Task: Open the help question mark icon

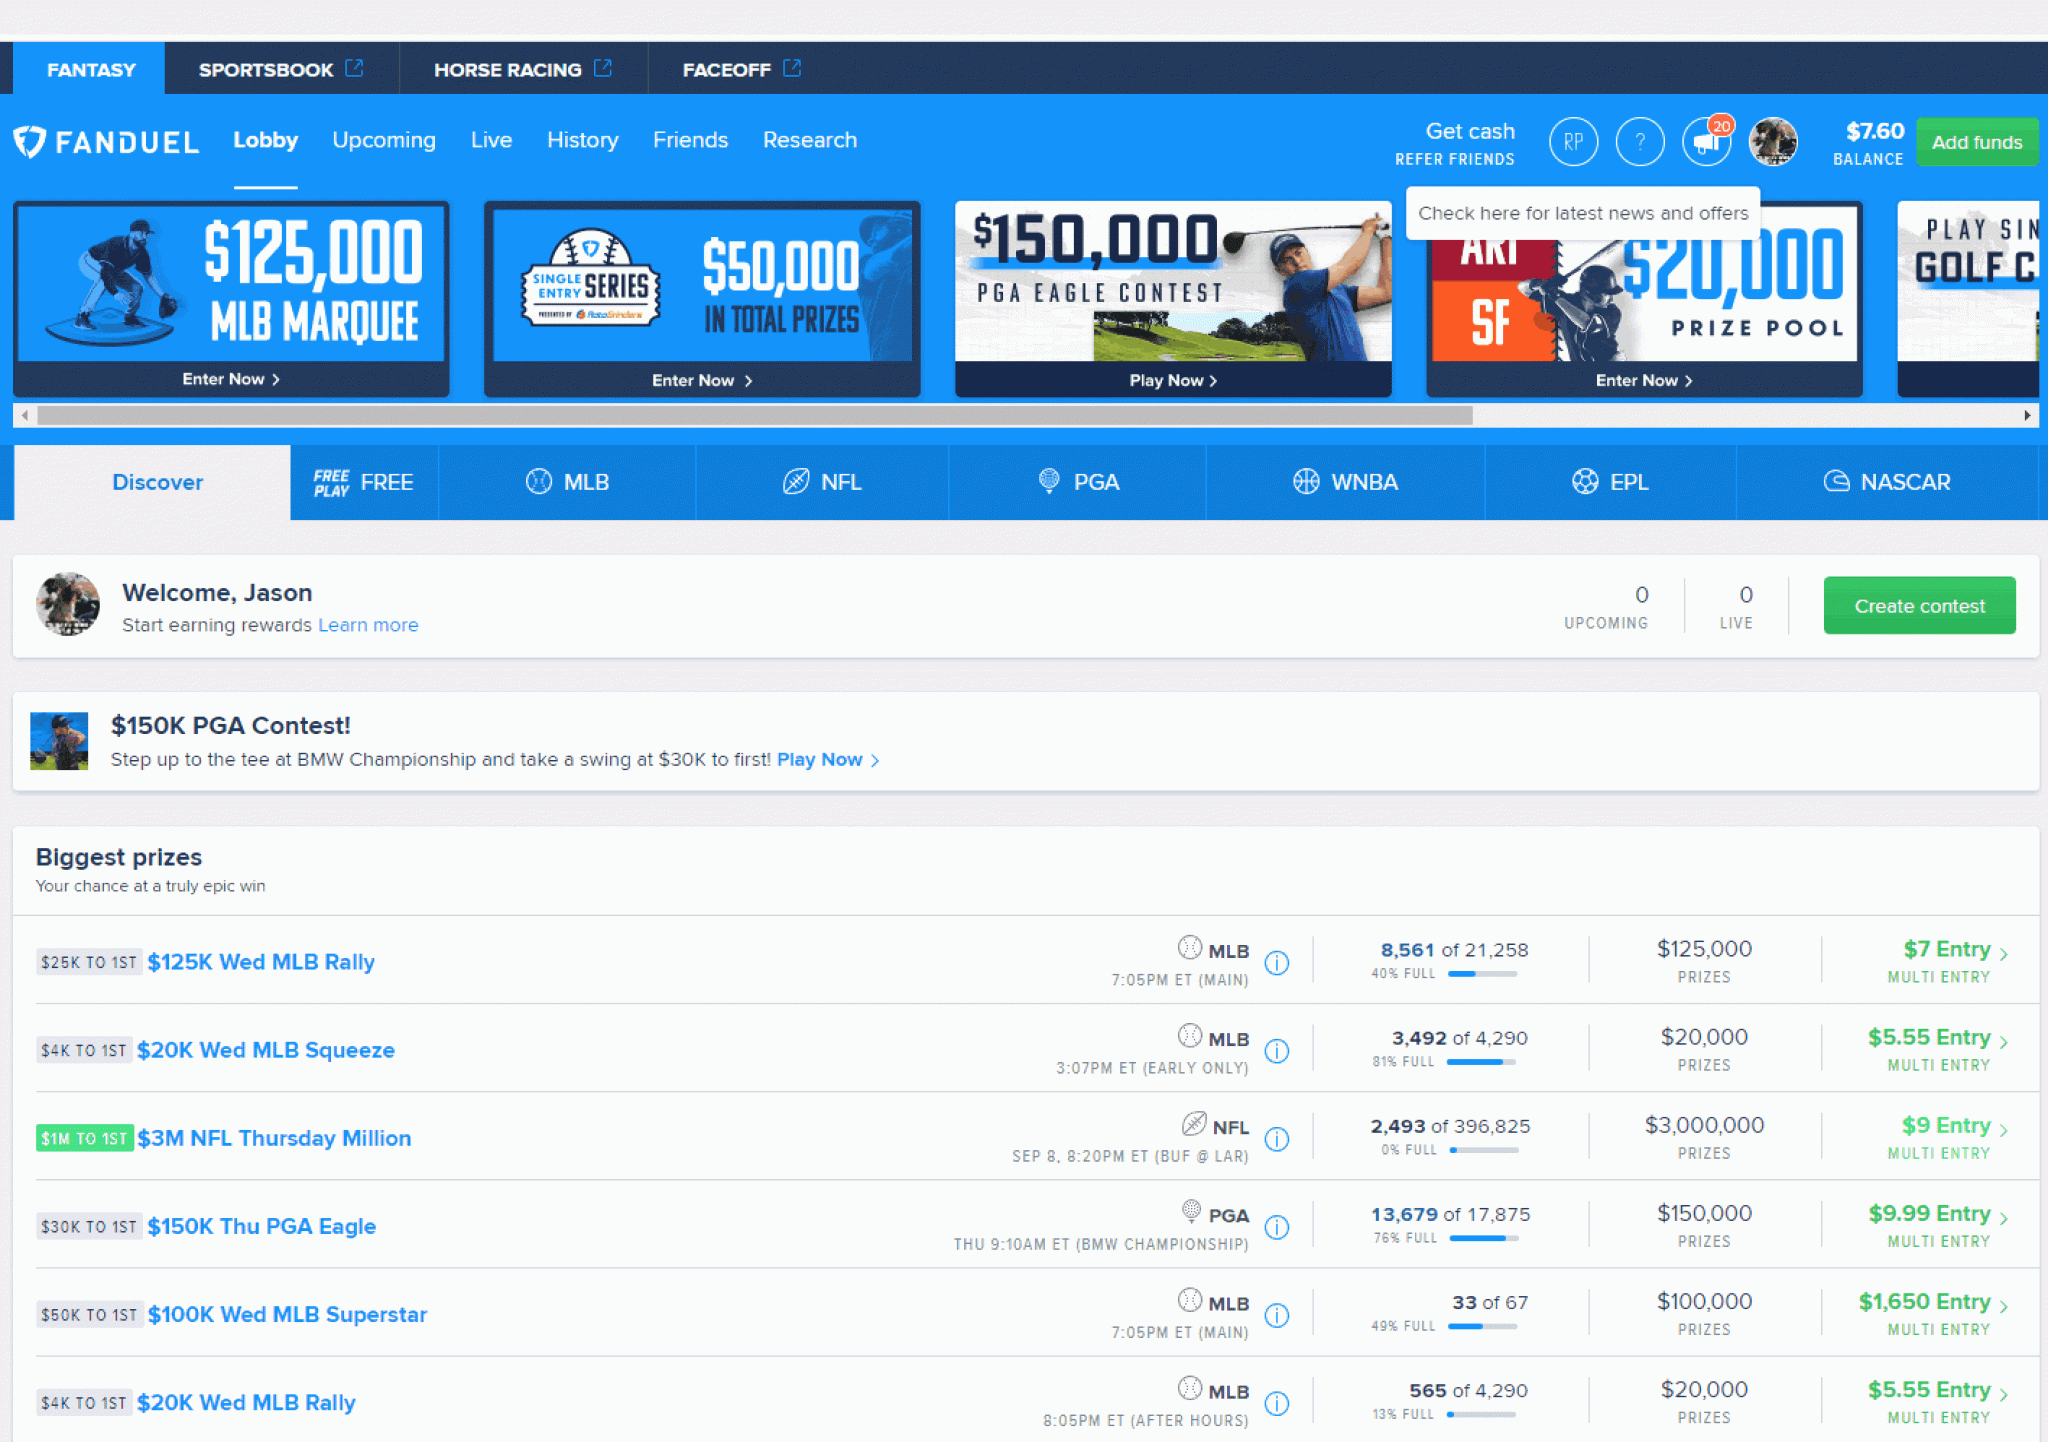Action: (1640, 141)
